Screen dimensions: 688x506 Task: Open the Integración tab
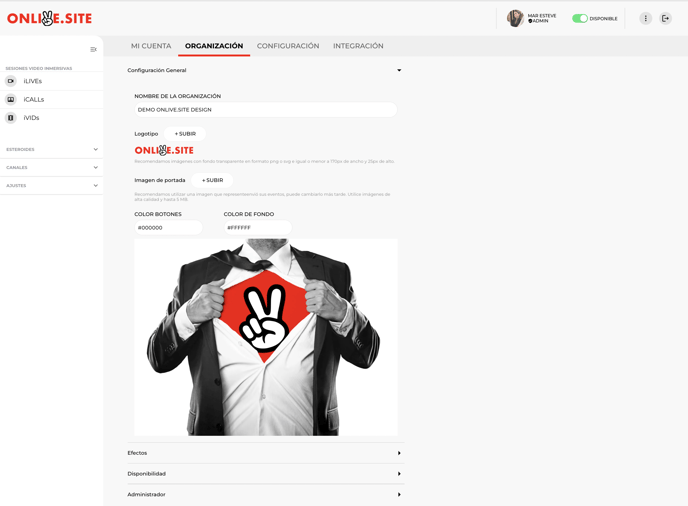pyautogui.click(x=358, y=46)
